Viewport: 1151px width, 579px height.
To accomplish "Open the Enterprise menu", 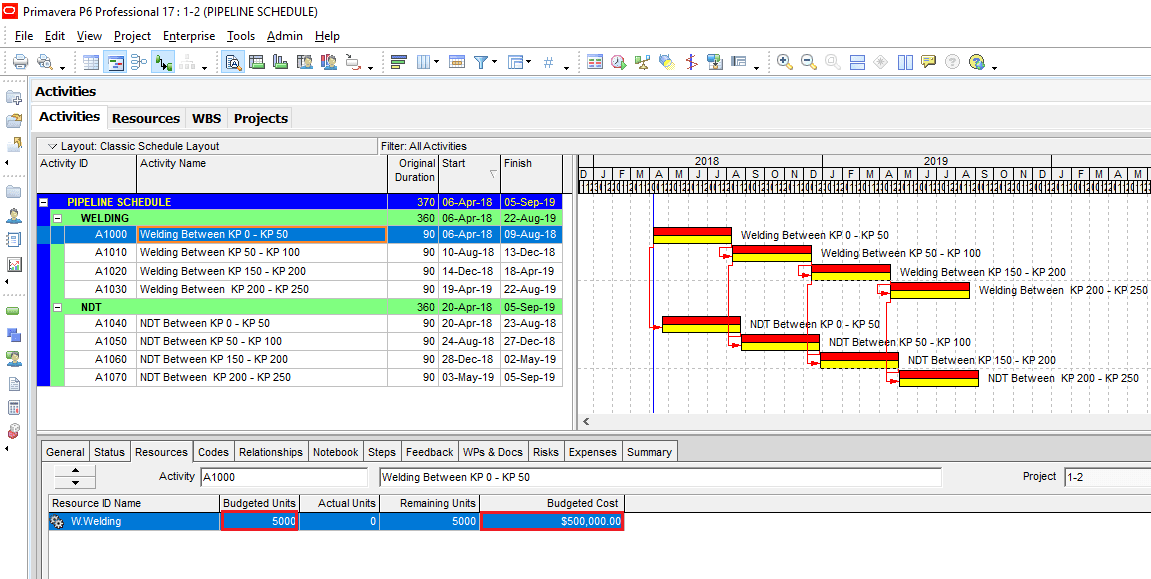I will pos(189,36).
